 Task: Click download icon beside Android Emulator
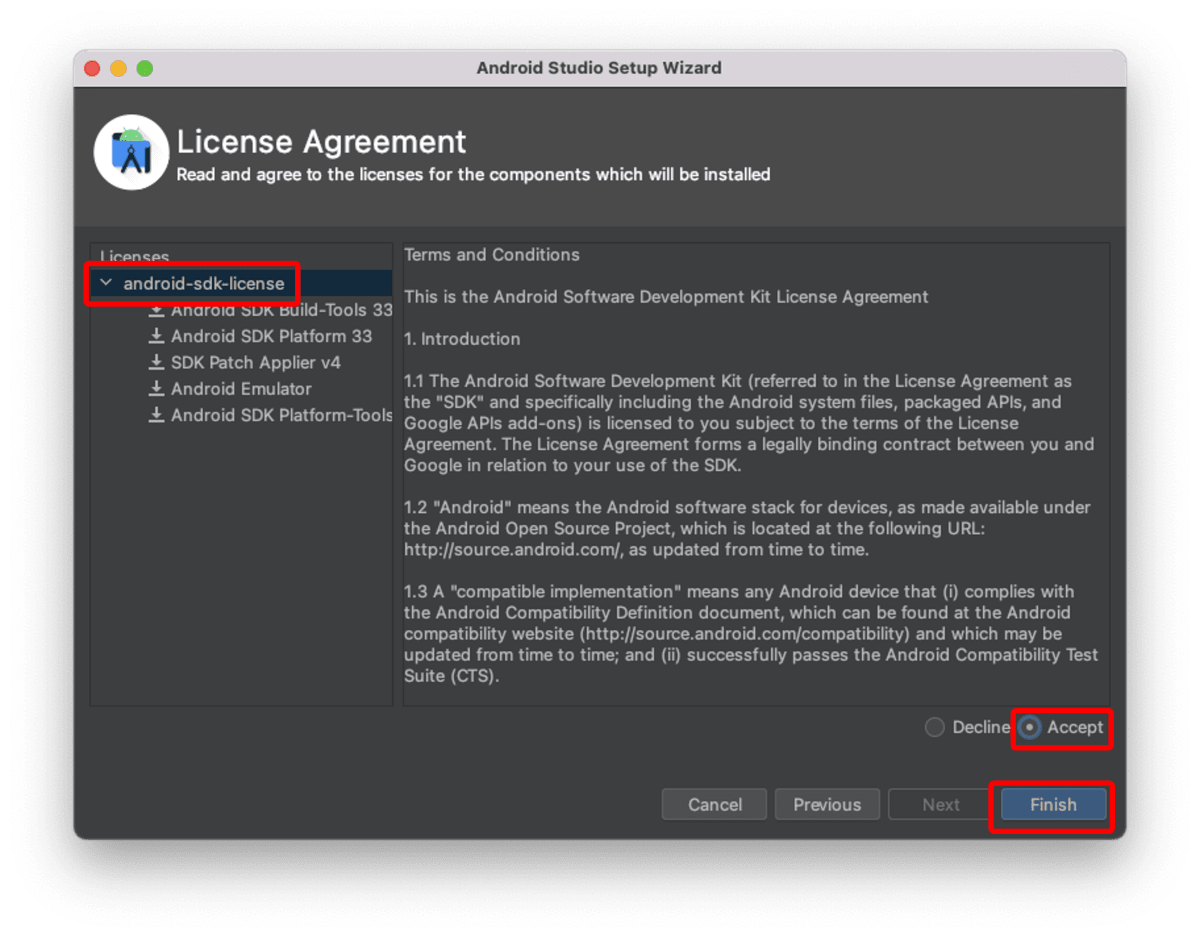pos(156,389)
